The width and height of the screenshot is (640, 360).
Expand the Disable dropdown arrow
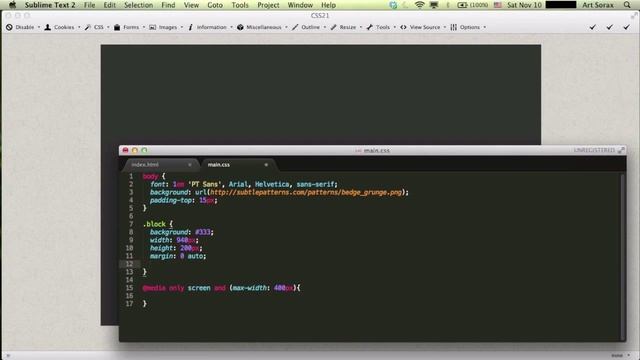(x=39, y=27)
